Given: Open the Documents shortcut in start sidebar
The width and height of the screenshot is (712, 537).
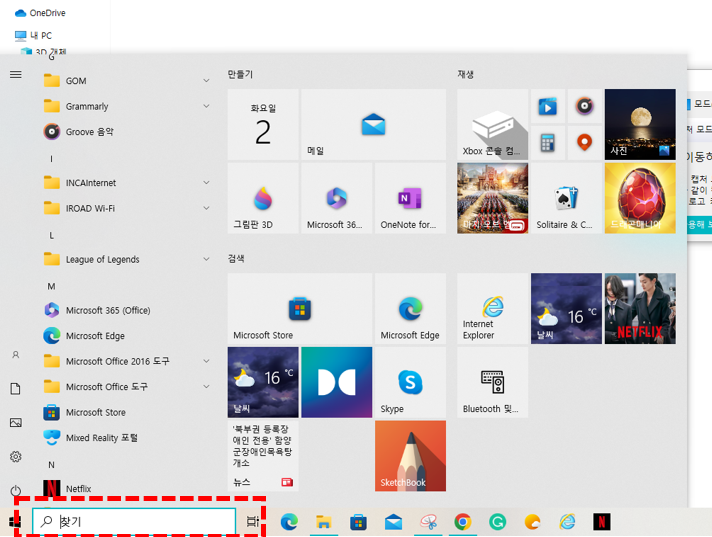Looking at the screenshot, I should [15, 389].
